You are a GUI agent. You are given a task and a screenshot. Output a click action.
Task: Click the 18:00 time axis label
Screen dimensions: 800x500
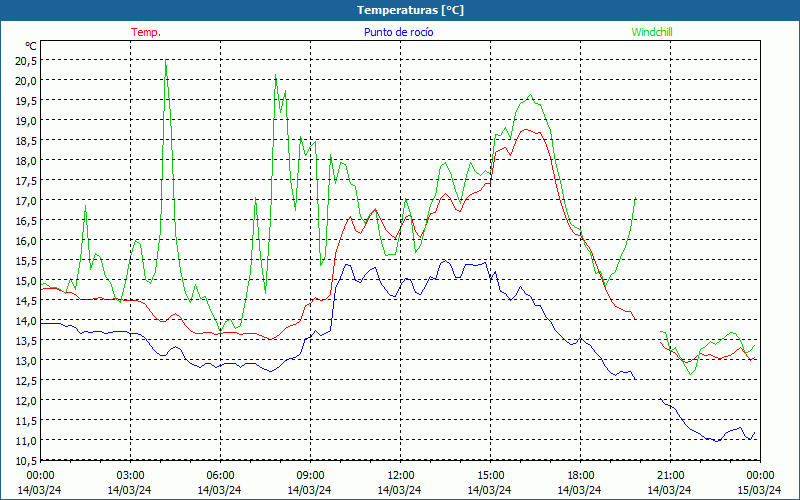[x=580, y=475]
